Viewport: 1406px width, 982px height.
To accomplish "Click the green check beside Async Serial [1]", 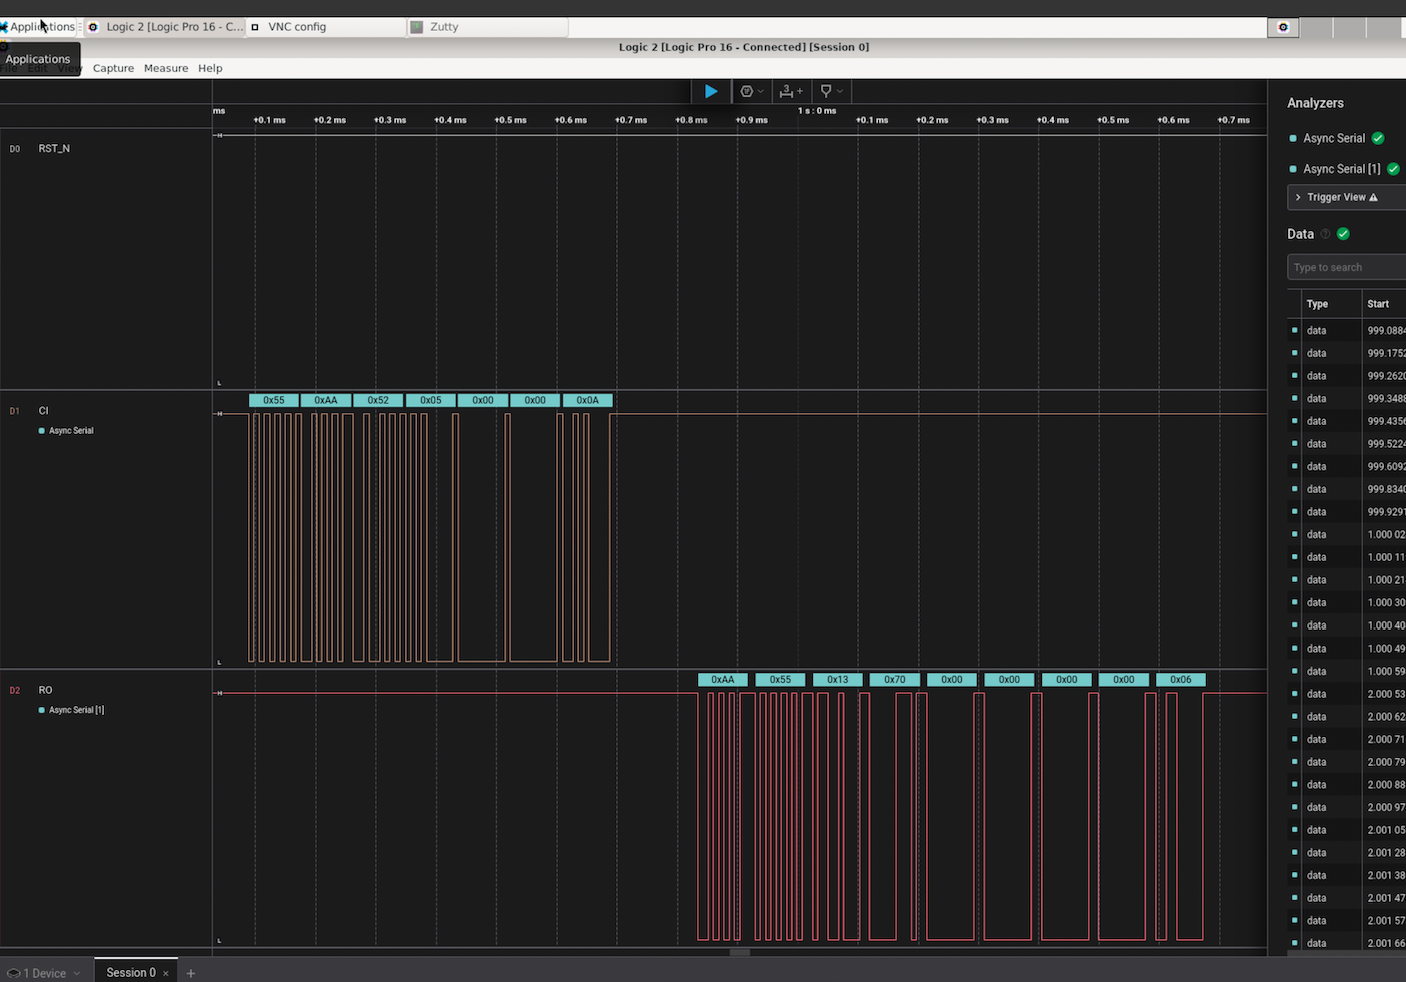I will tap(1393, 169).
